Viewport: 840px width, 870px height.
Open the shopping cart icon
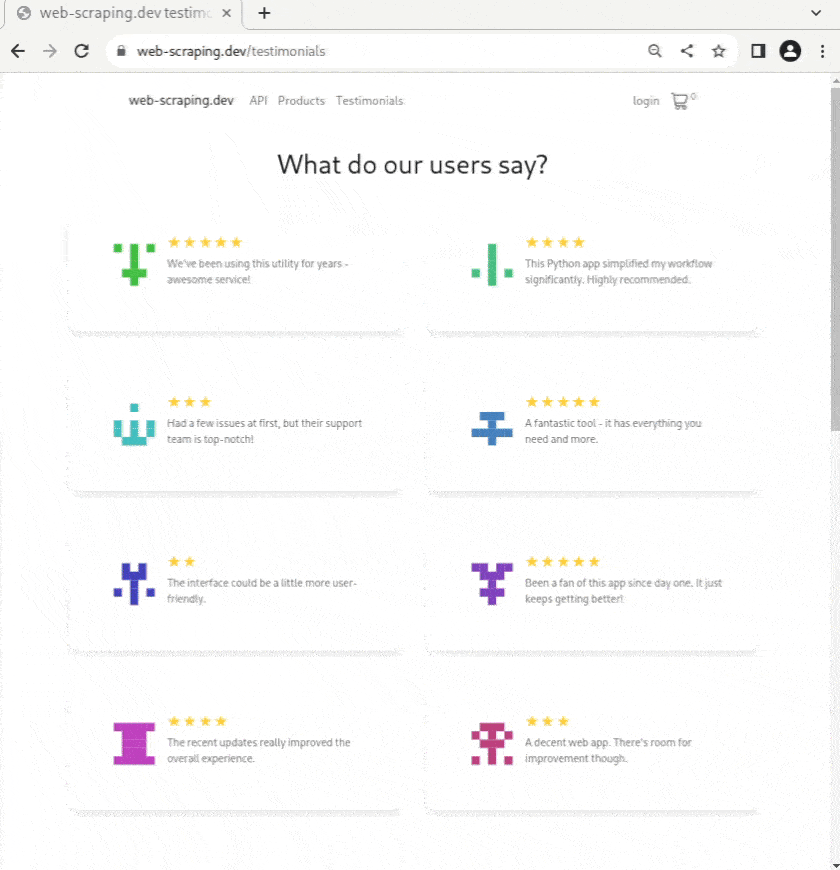[x=680, y=101]
